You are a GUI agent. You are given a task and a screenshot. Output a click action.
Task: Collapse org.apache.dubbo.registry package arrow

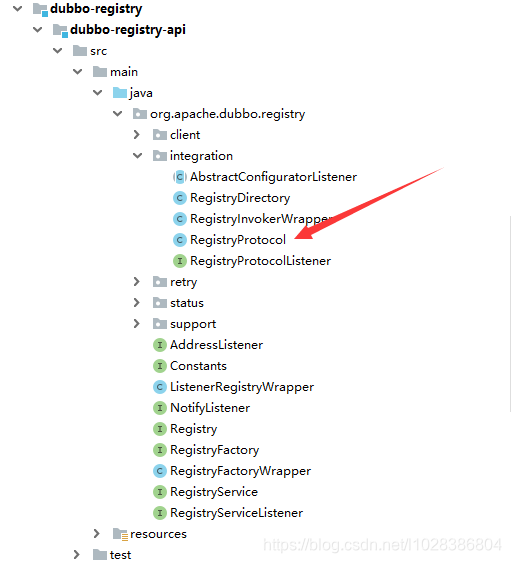[x=118, y=114]
